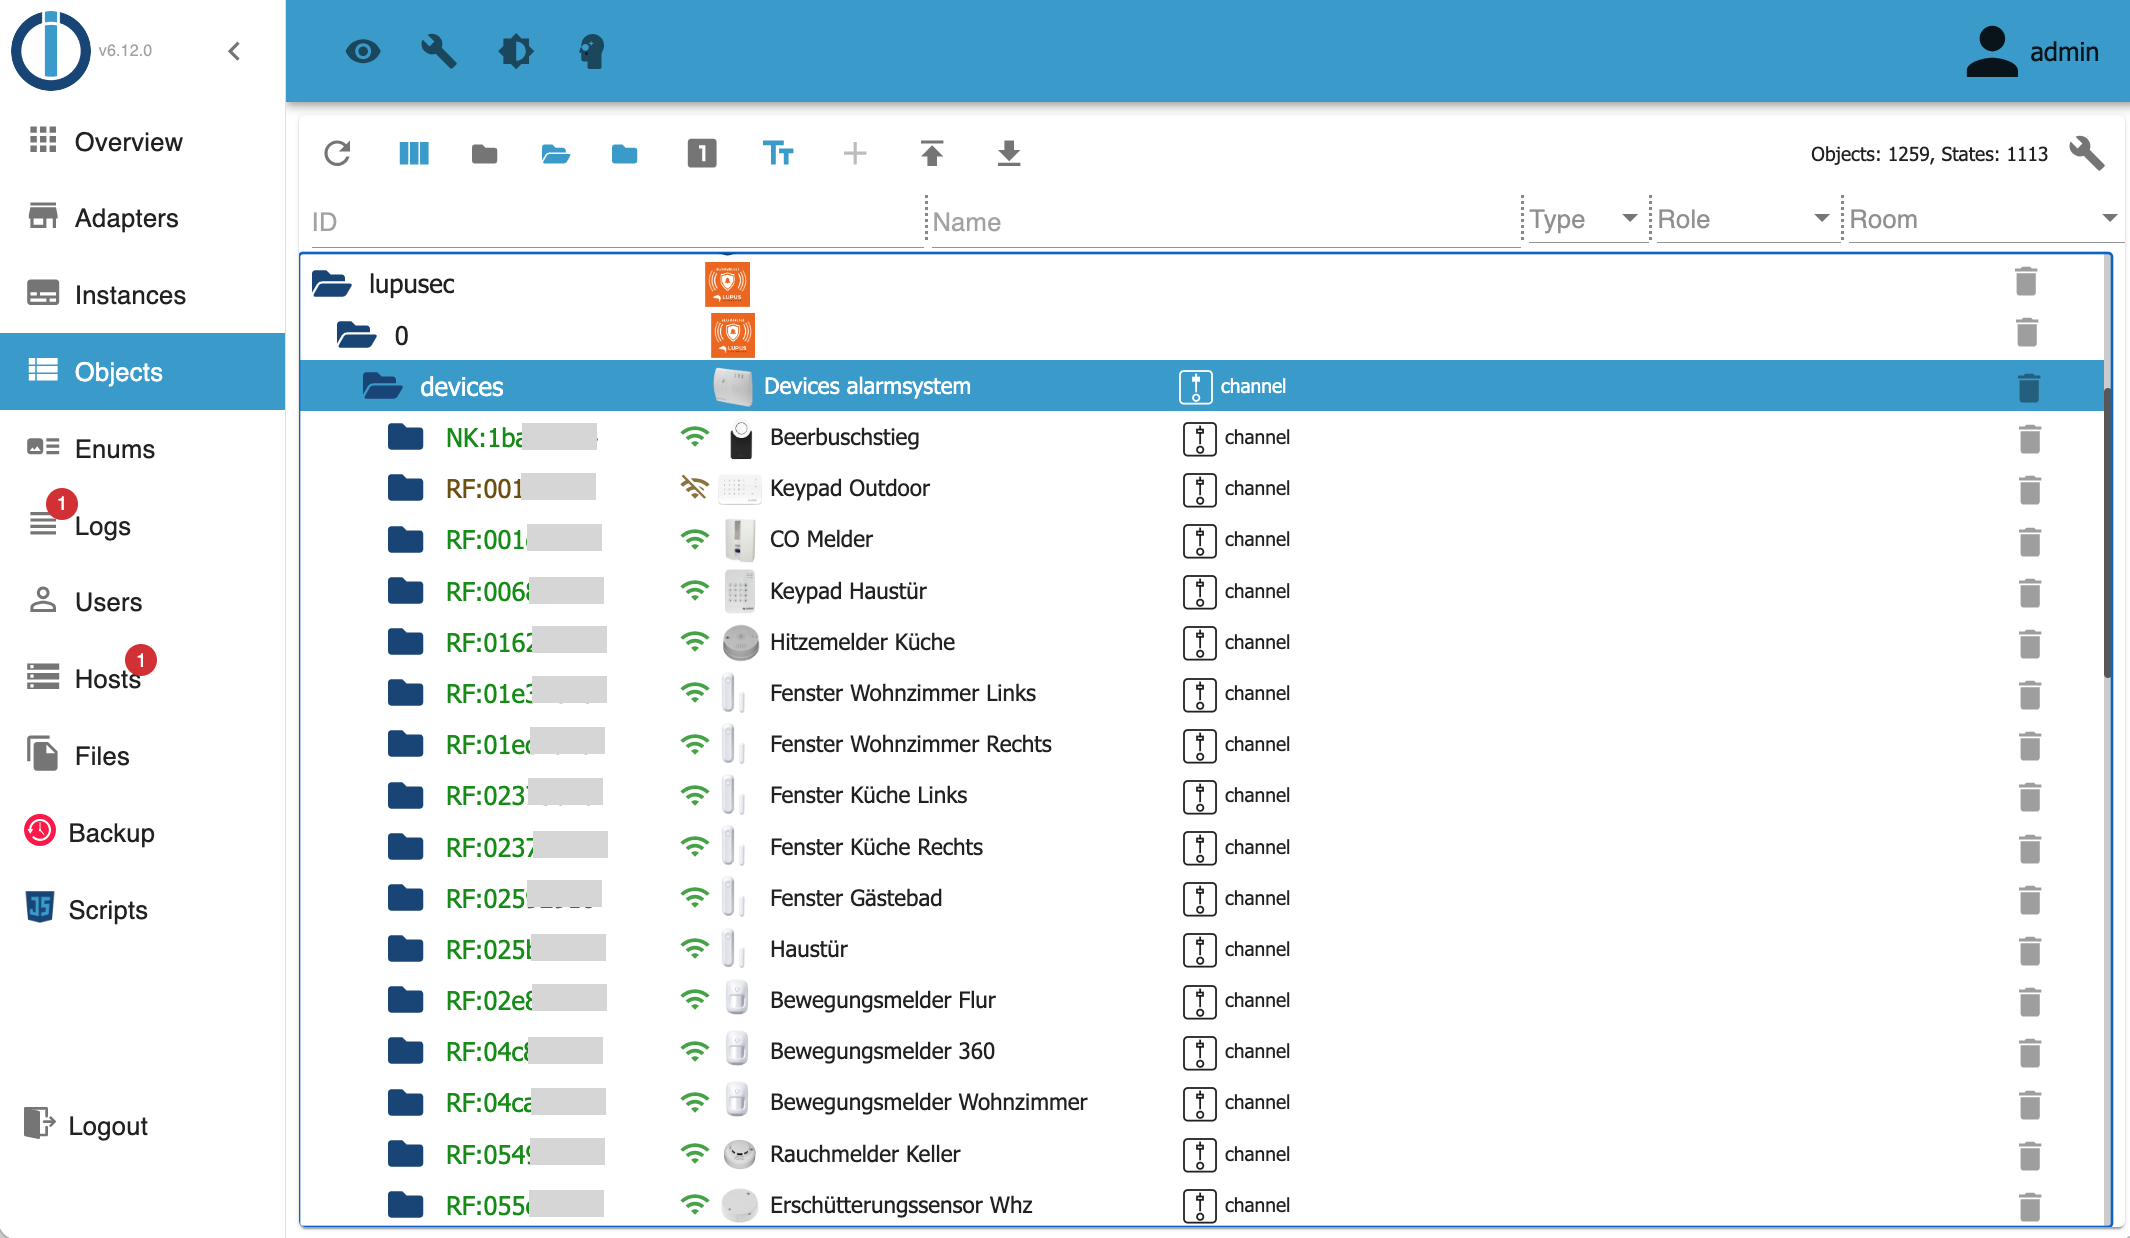Image resolution: width=2130 pixels, height=1238 pixels.
Task: Open the column configuration icon
Action: pos(413,153)
